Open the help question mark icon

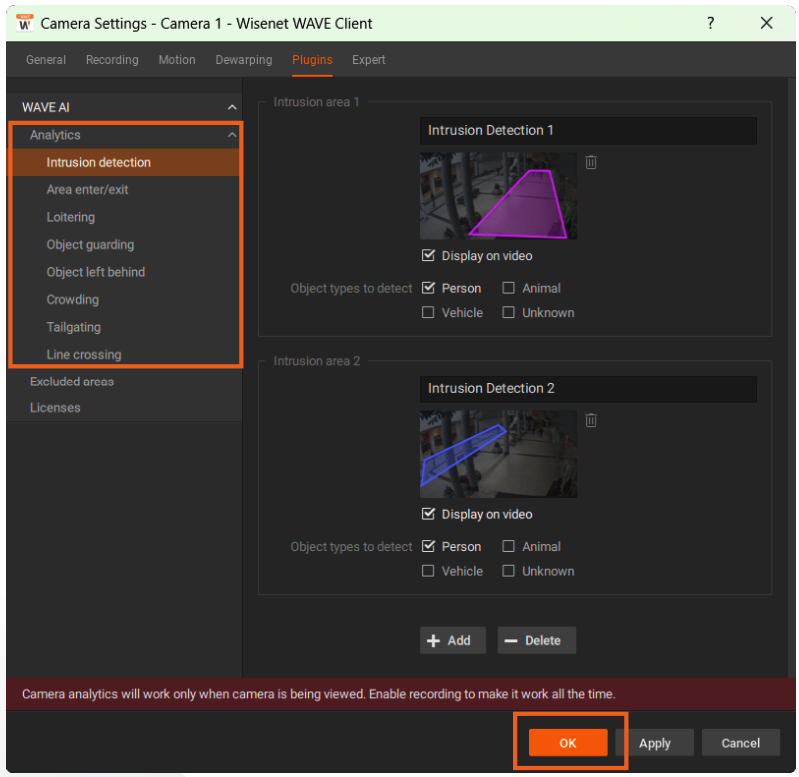pos(710,23)
